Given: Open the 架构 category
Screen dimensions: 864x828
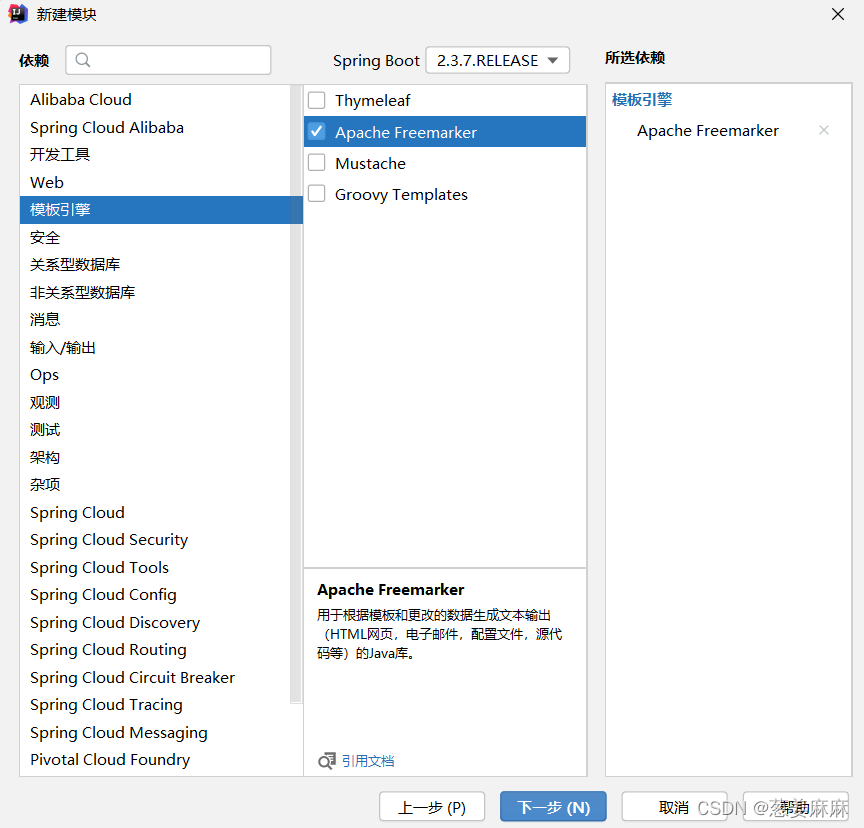Looking at the screenshot, I should click(155, 457).
